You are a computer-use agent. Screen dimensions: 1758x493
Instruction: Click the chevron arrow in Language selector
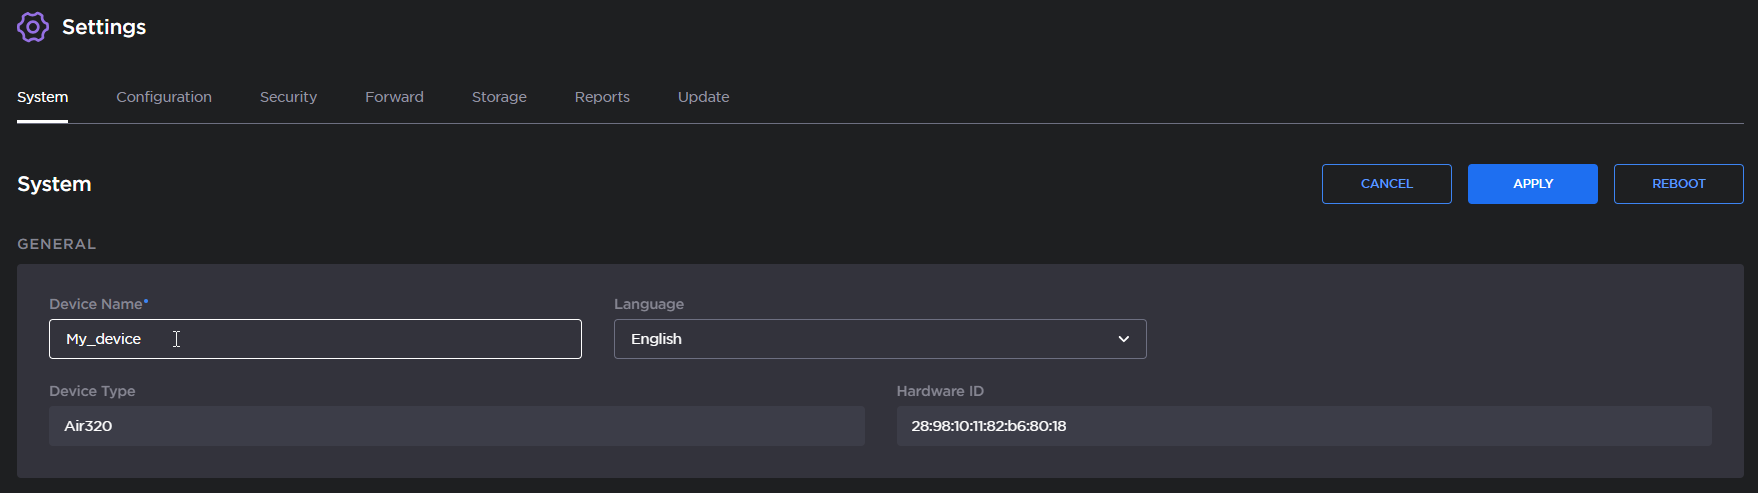(1123, 339)
